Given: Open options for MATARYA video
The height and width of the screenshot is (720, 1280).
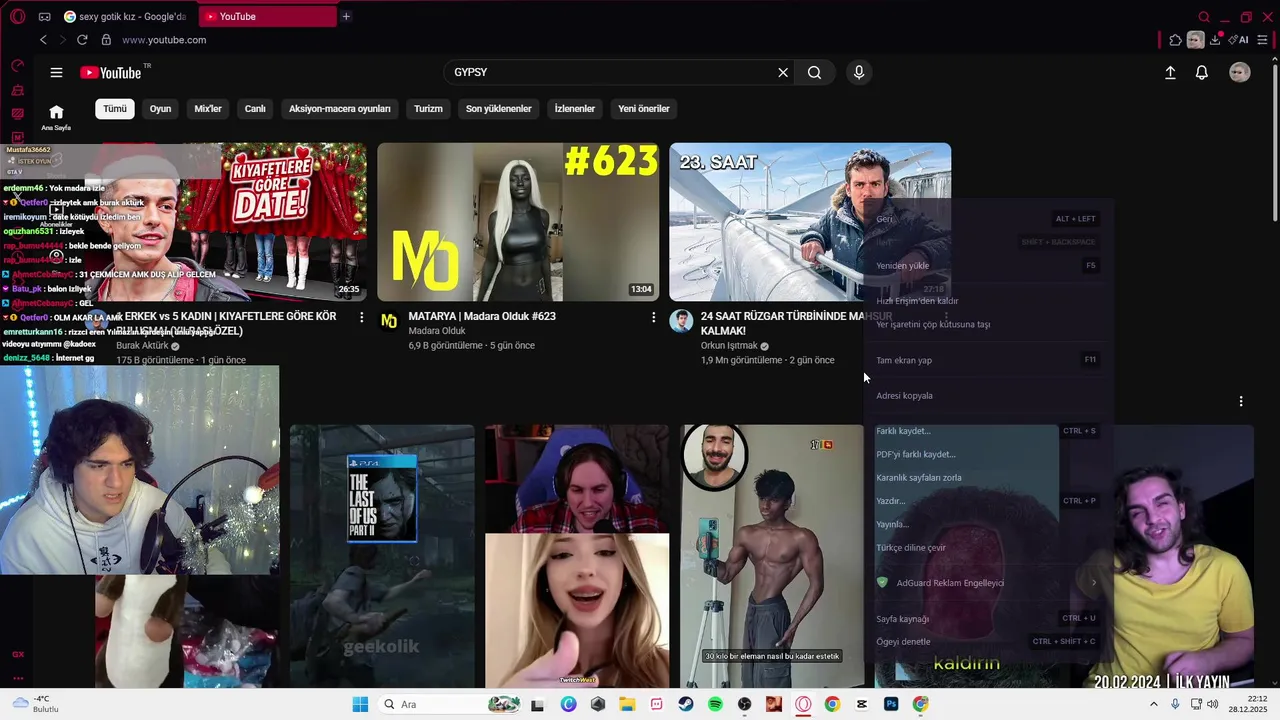Looking at the screenshot, I should click(654, 317).
